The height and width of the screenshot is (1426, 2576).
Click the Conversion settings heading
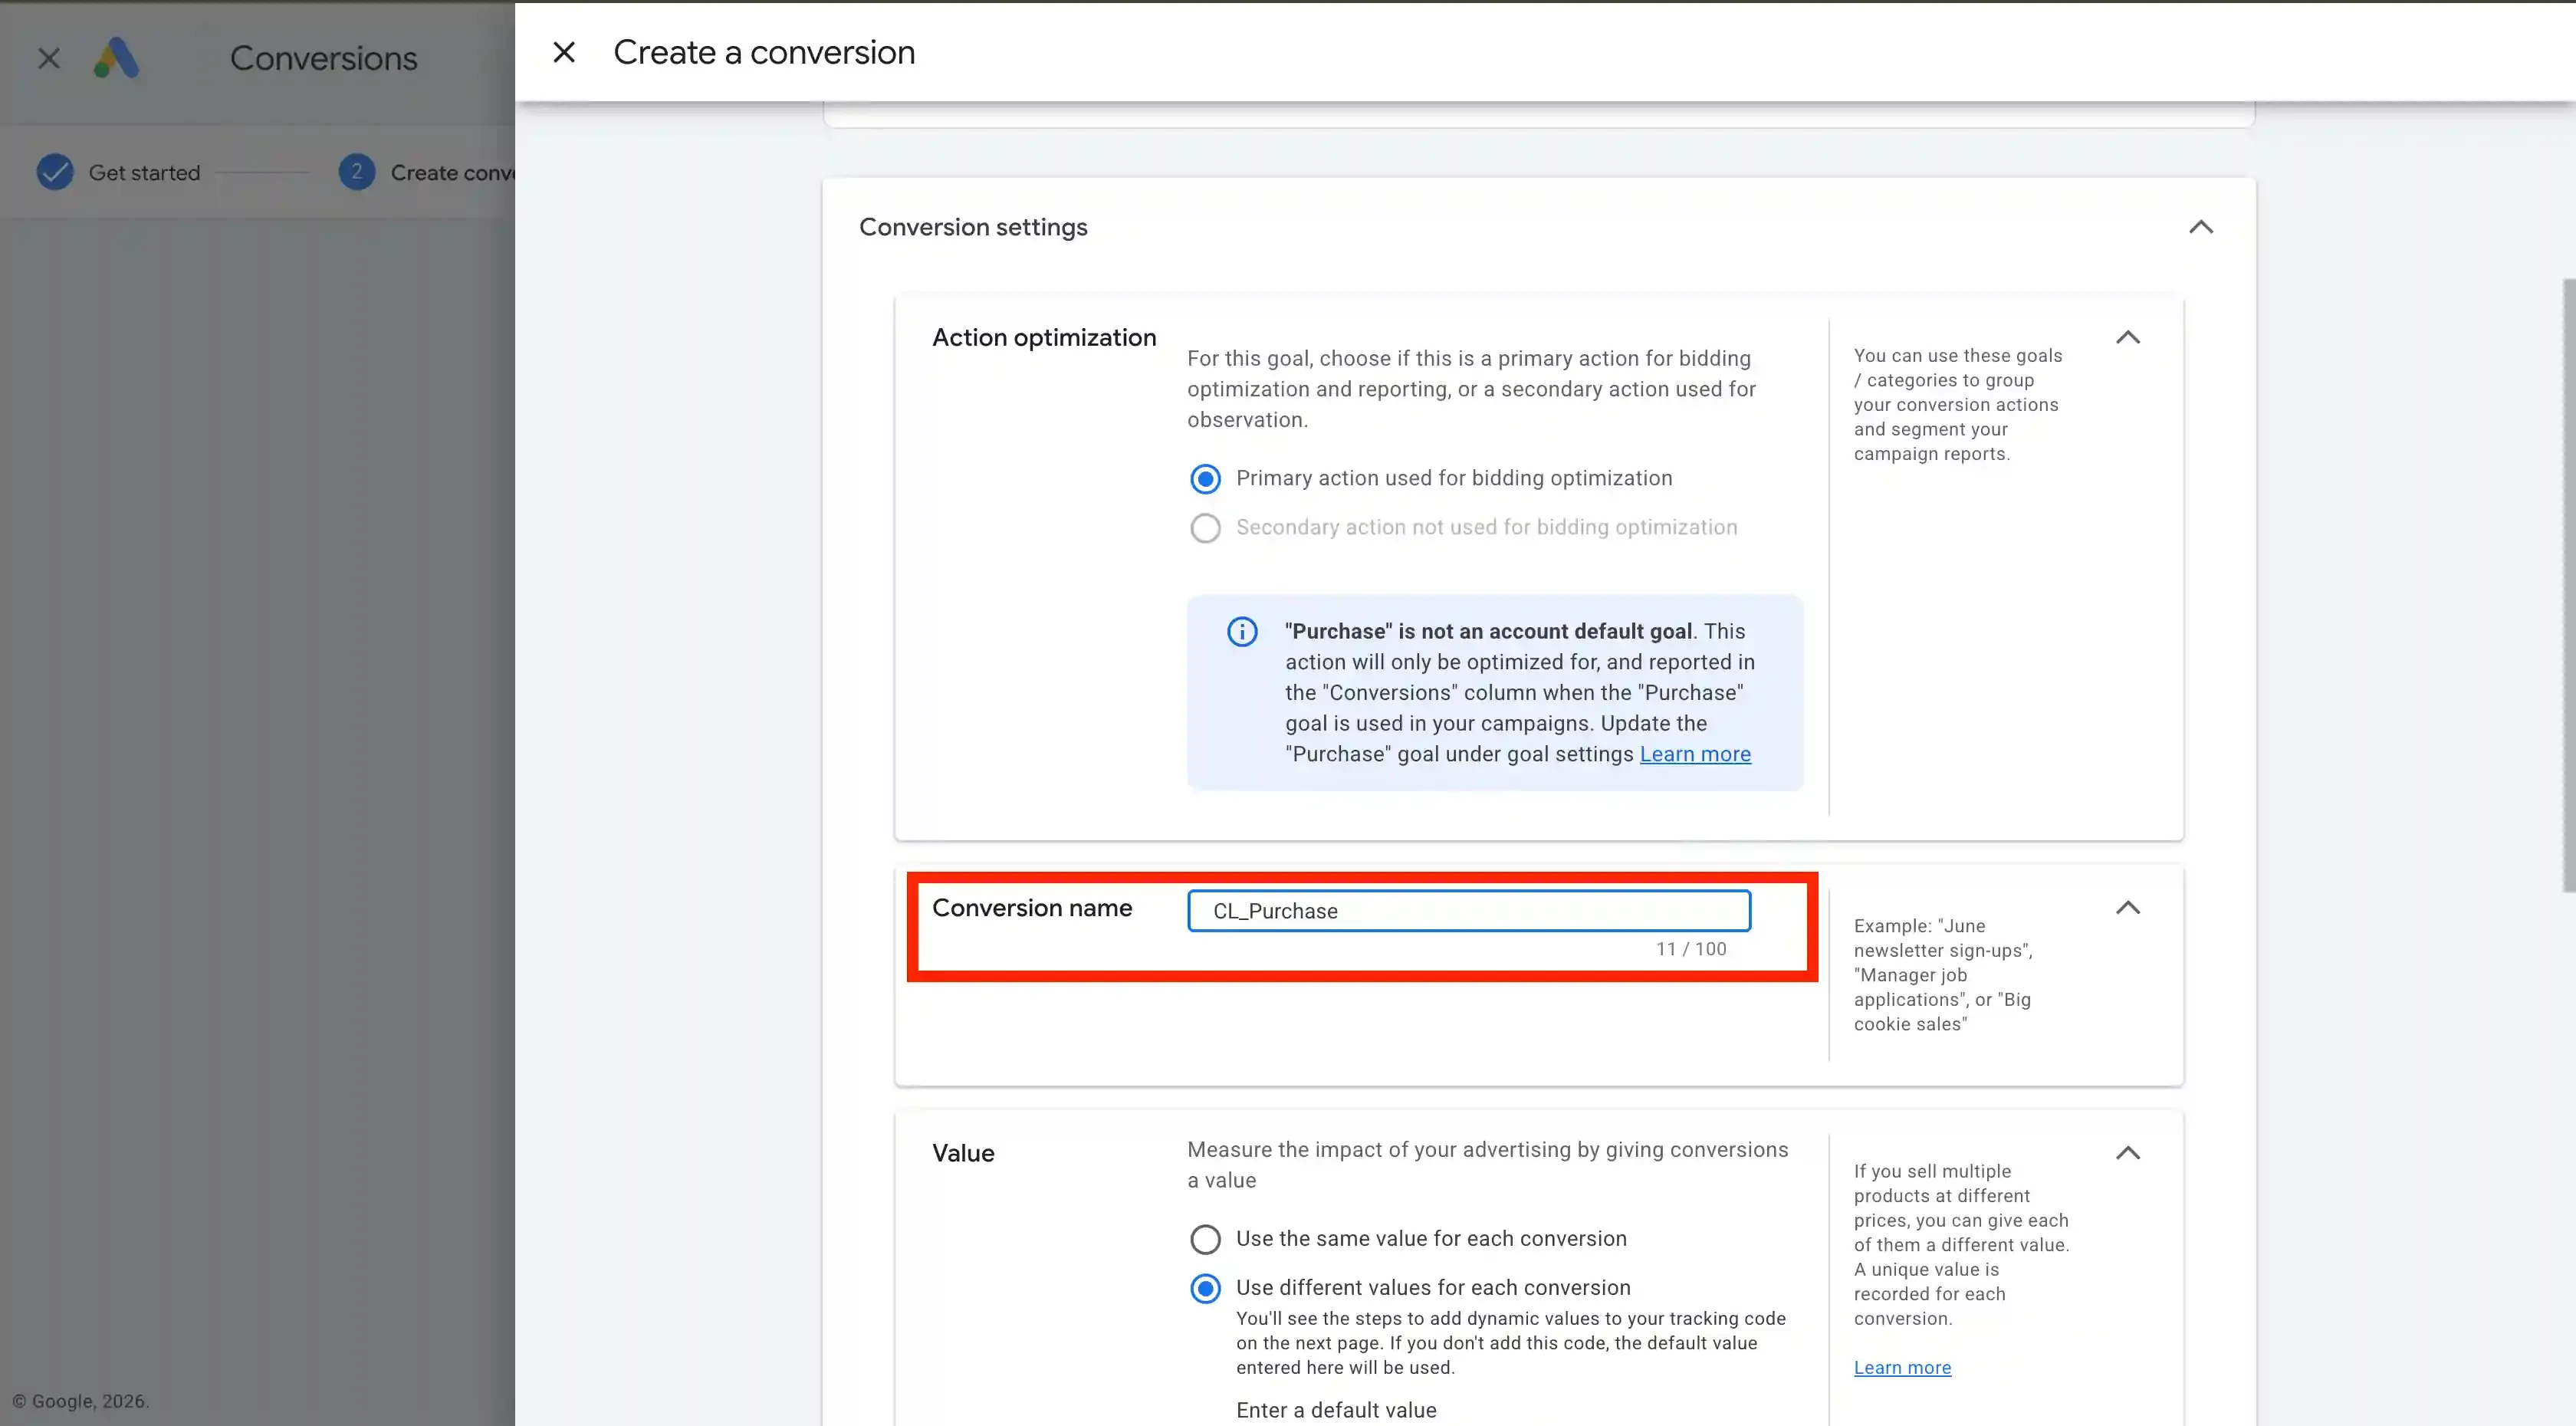[973, 227]
